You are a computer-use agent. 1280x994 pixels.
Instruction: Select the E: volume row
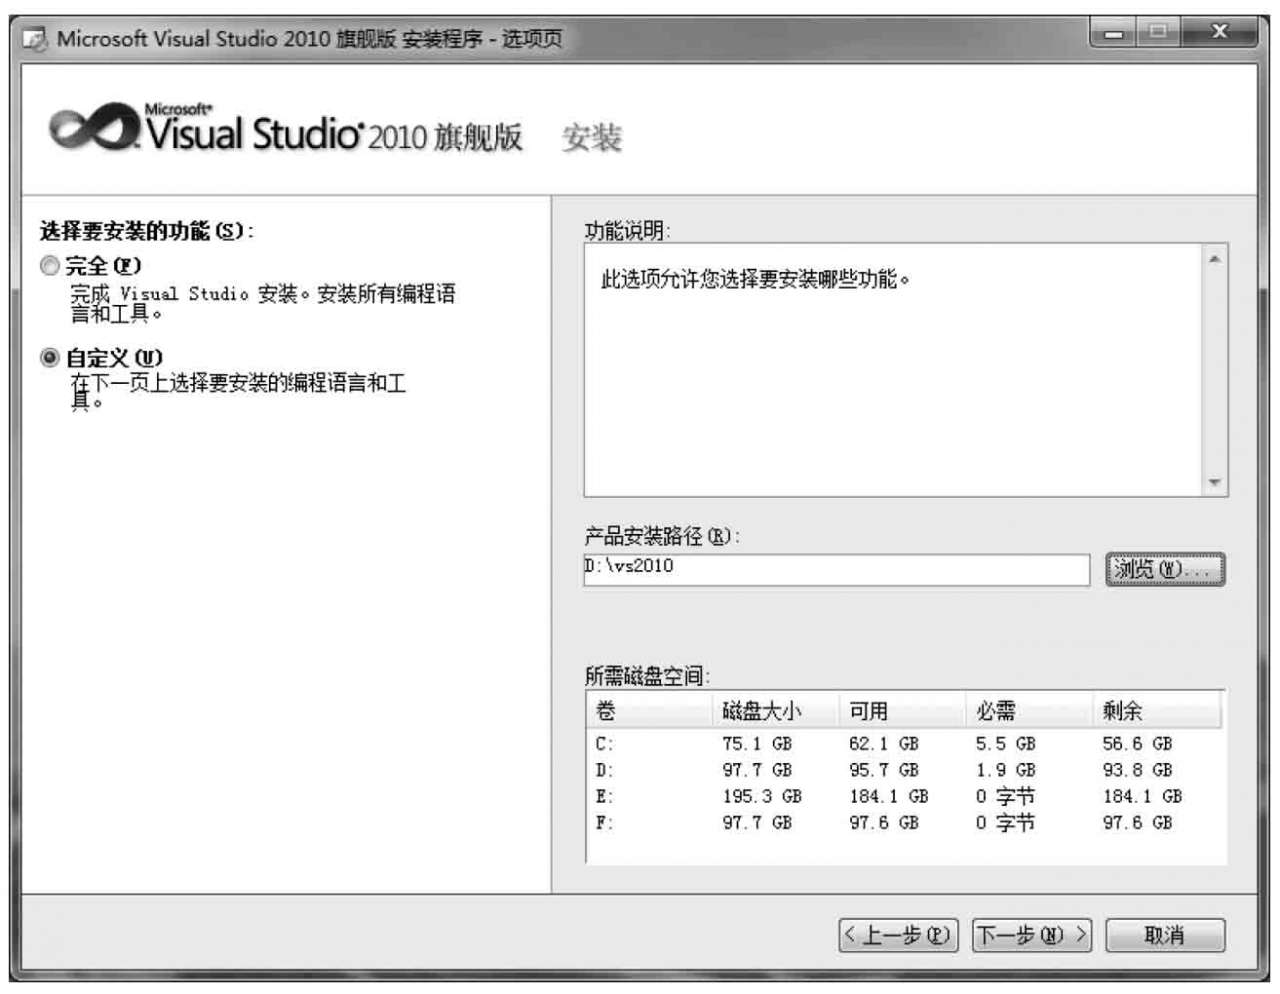click(904, 796)
